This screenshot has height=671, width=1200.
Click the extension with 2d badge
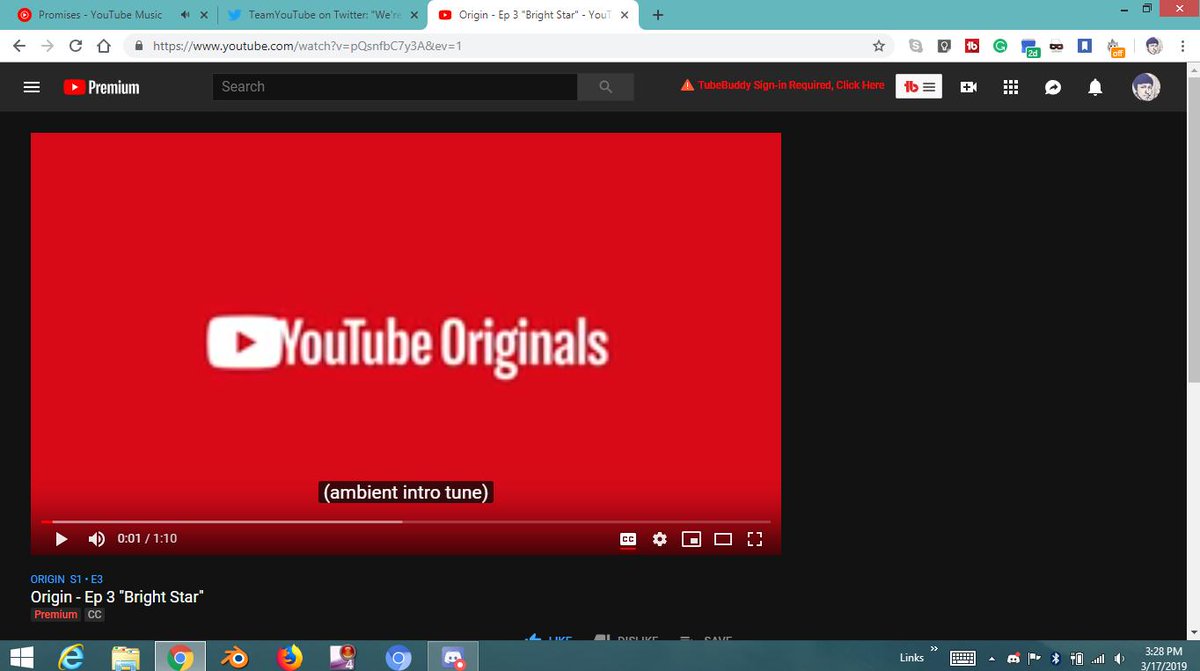pos(1029,47)
